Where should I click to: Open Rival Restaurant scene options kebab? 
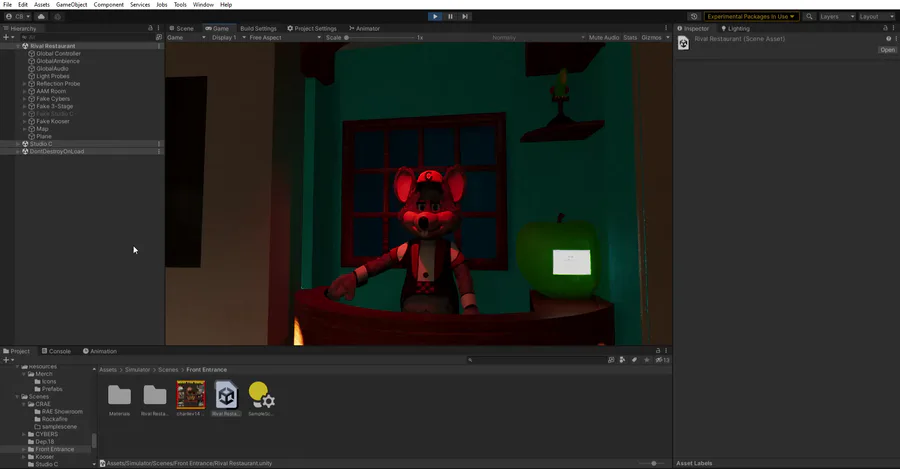(159, 46)
